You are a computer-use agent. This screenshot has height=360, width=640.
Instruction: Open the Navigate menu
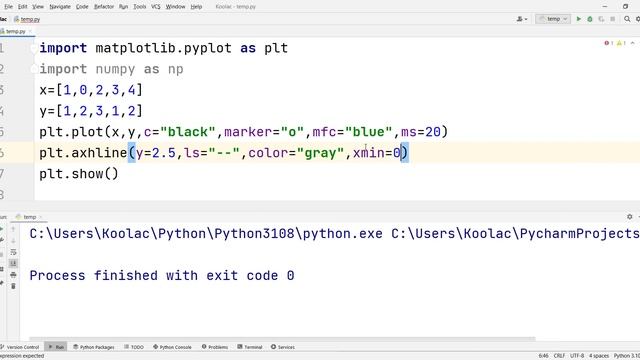tap(60, 7)
